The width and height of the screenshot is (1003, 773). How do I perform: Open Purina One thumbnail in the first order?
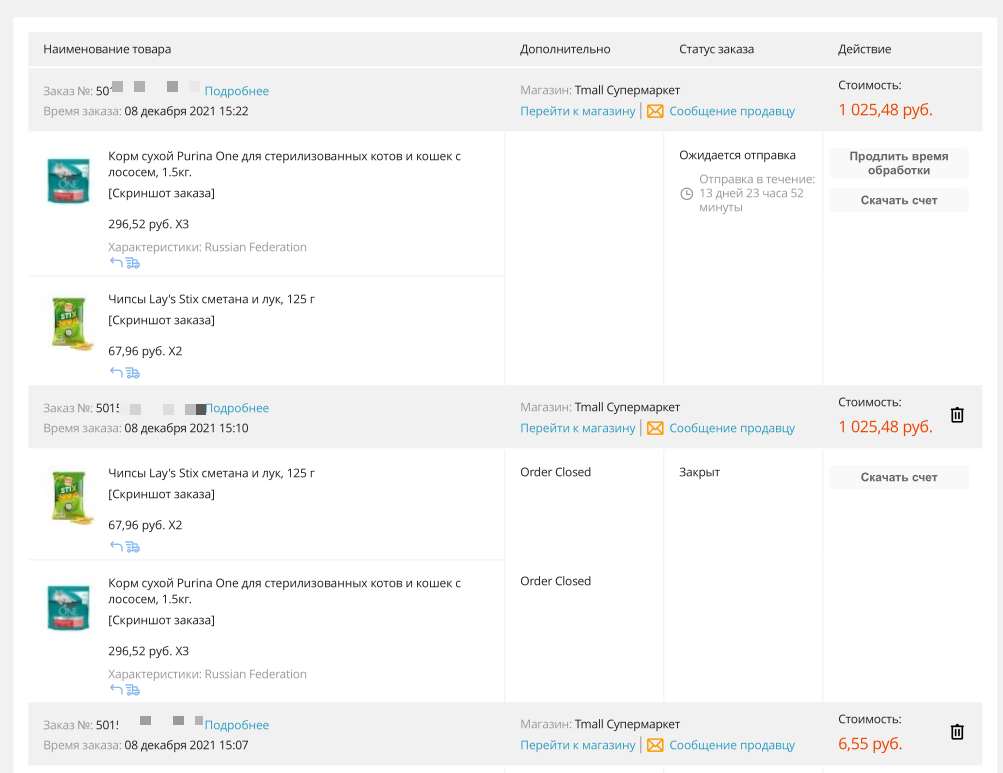(68, 180)
